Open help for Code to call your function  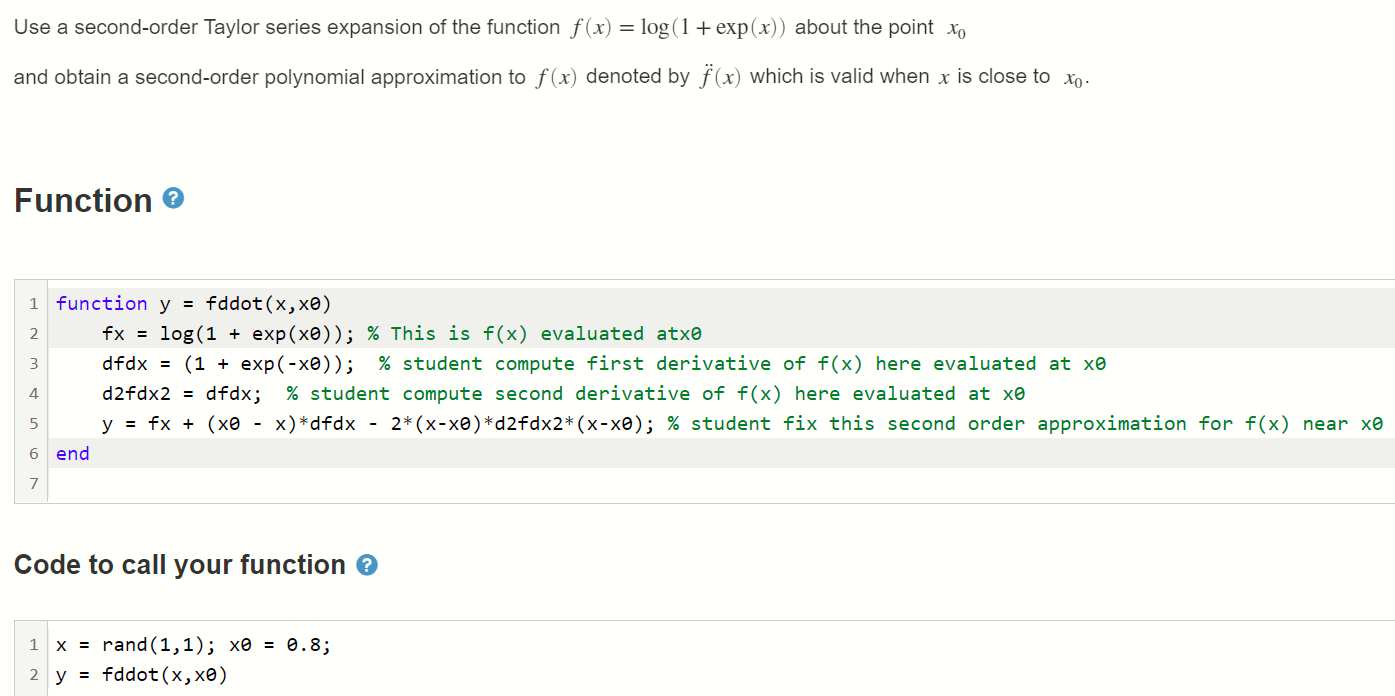coord(367,564)
